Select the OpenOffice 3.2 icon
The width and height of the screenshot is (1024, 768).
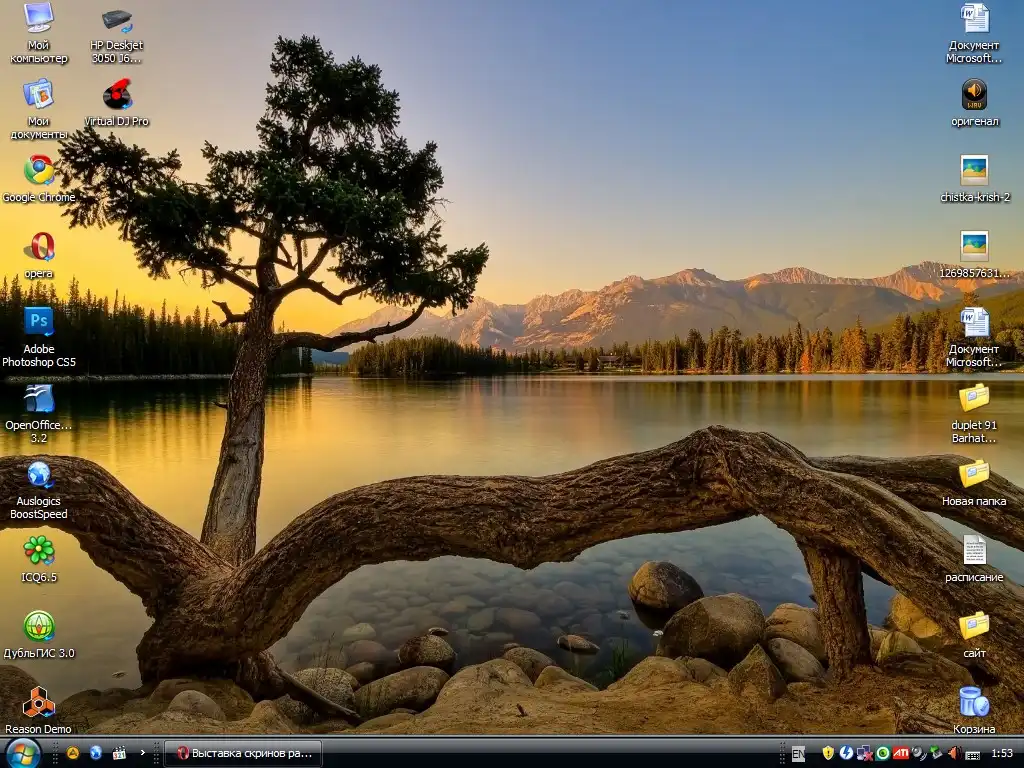coord(39,399)
